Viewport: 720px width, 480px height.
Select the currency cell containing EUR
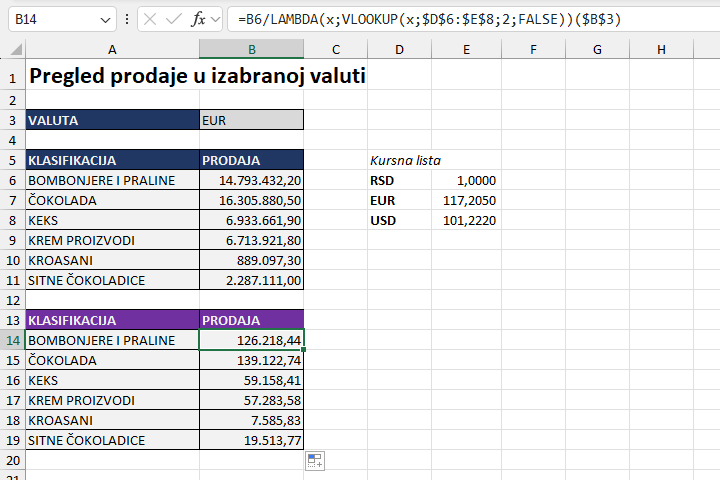(251, 120)
